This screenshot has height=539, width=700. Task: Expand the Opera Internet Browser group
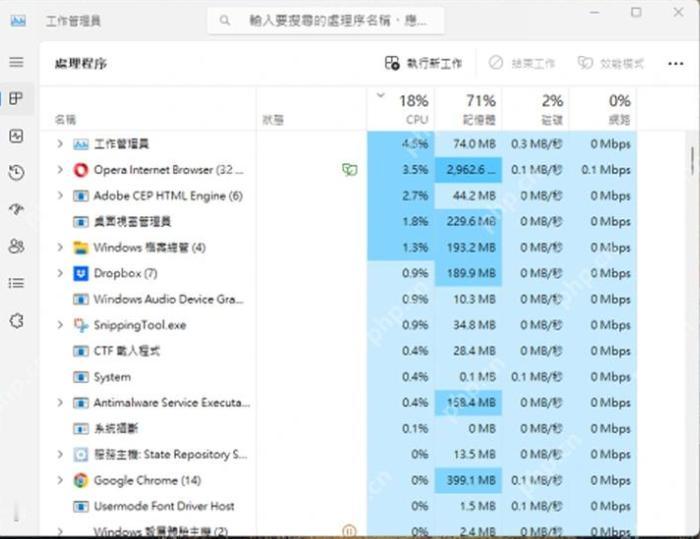(x=60, y=170)
